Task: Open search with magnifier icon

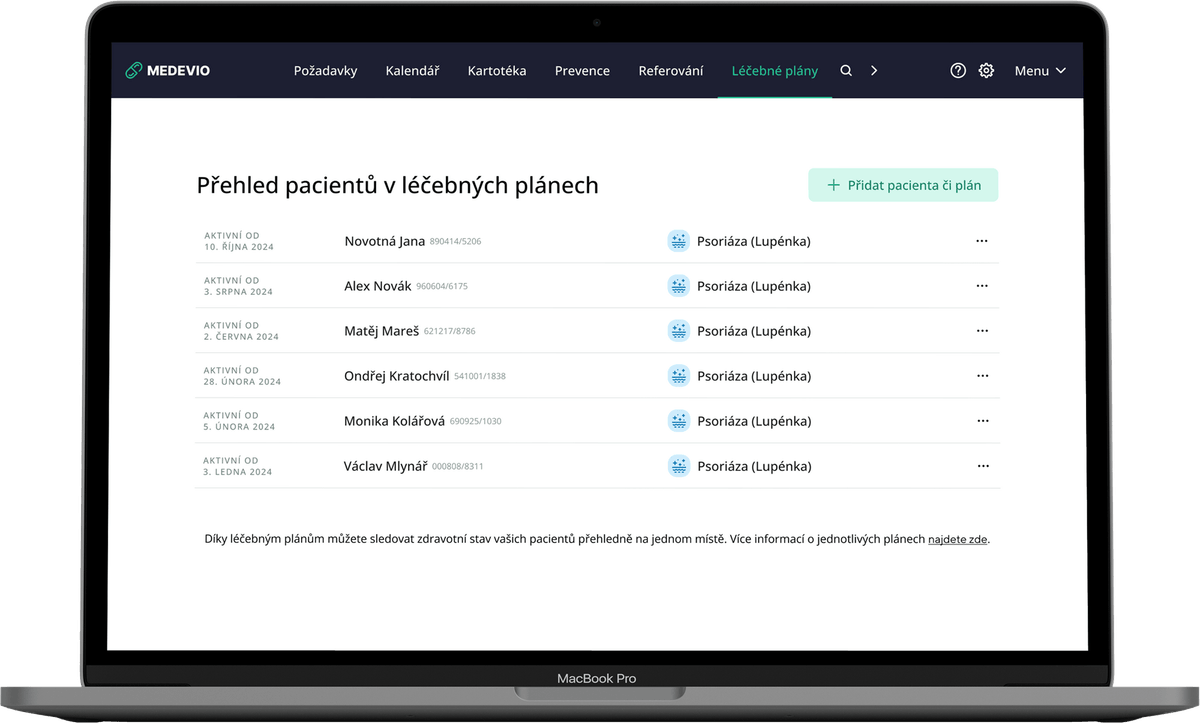Action: point(846,71)
